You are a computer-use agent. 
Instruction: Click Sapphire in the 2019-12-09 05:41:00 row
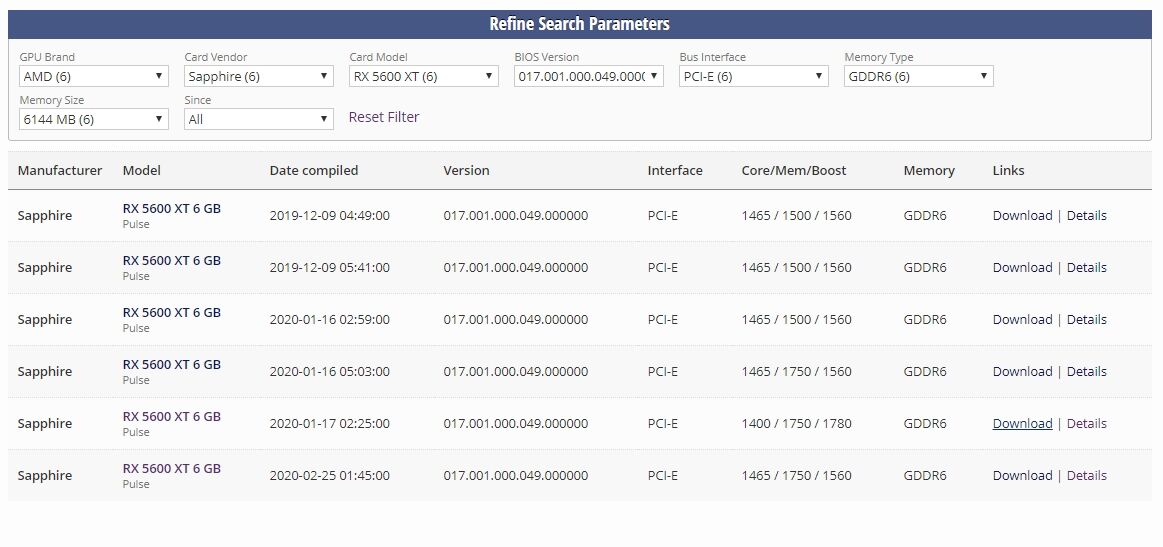pos(45,267)
